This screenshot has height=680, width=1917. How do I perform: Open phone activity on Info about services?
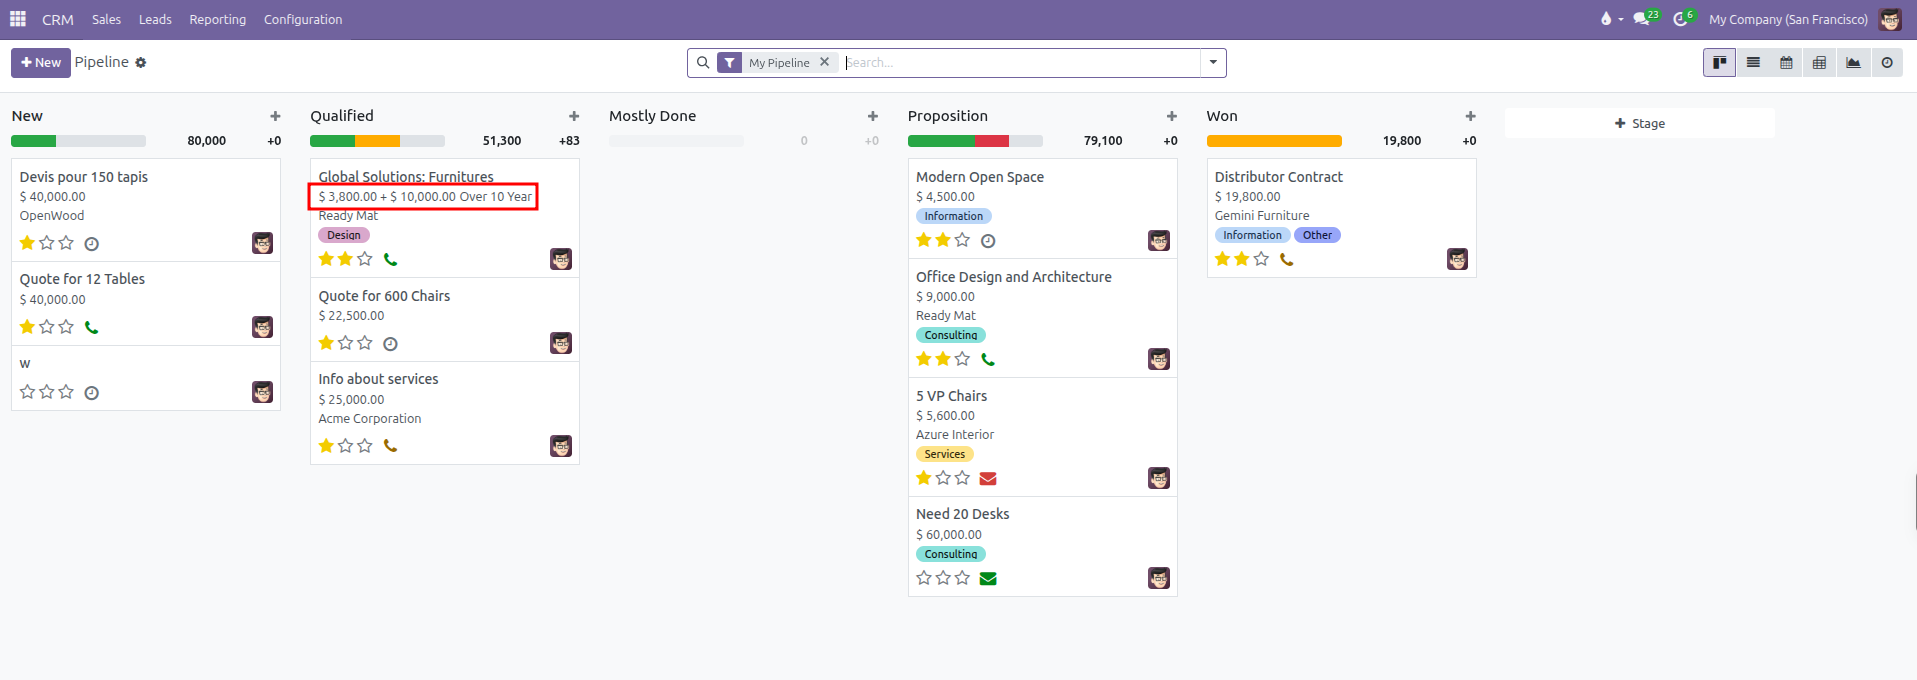coord(391,446)
